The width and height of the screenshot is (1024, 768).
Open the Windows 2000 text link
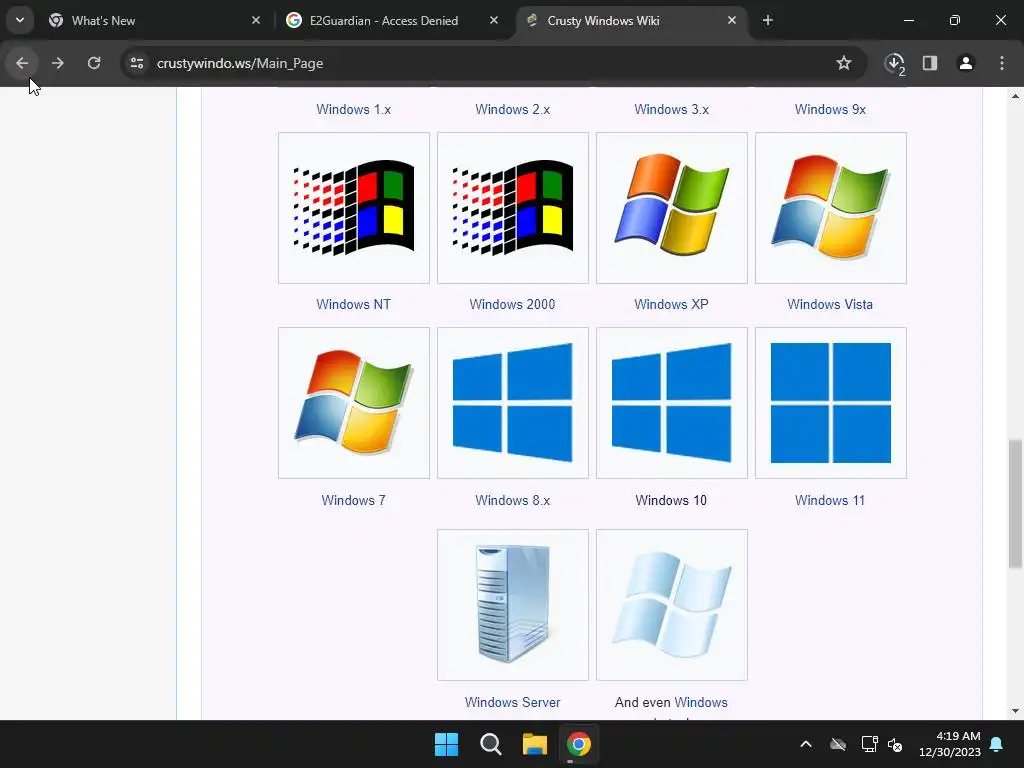coord(512,304)
